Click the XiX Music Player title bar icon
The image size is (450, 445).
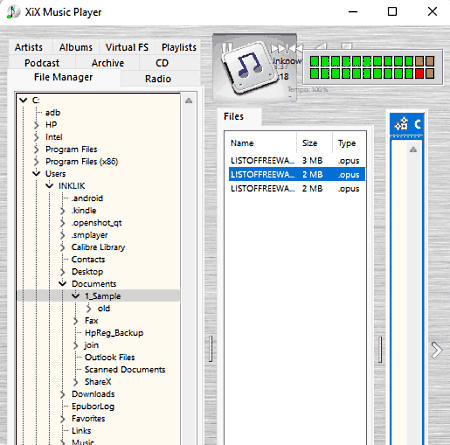(x=13, y=12)
